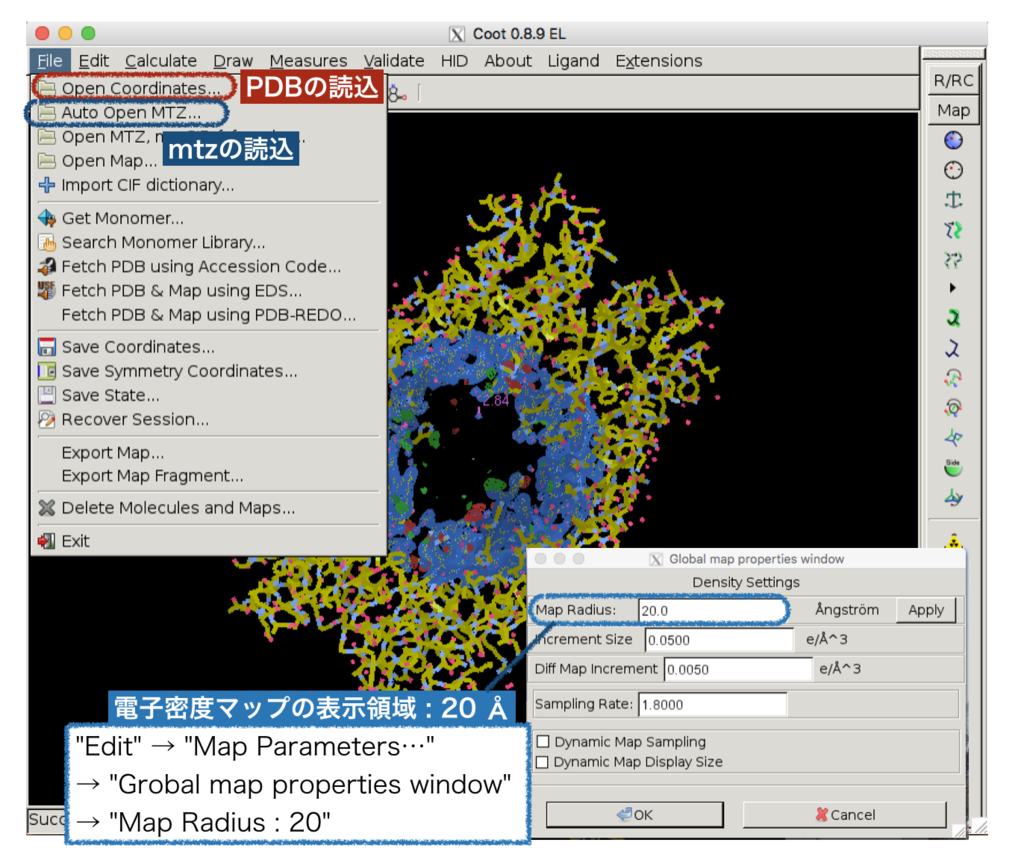Image resolution: width=1024 pixels, height=863 pixels.
Task: Select the Edit Backbone Torsions icon
Action: click(x=953, y=498)
